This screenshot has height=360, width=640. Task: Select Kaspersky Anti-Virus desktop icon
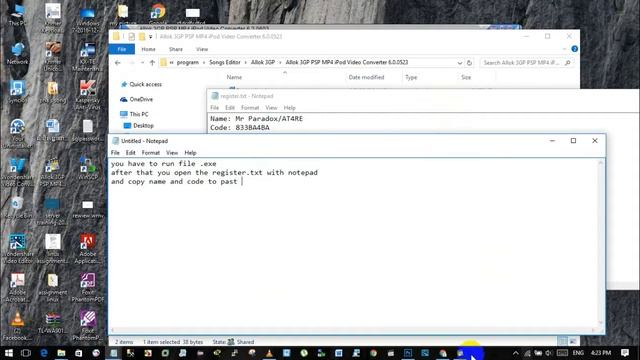[x=87, y=95]
